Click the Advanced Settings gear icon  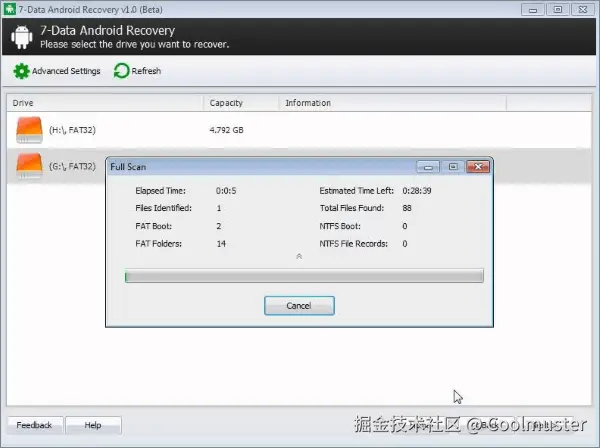(x=21, y=71)
